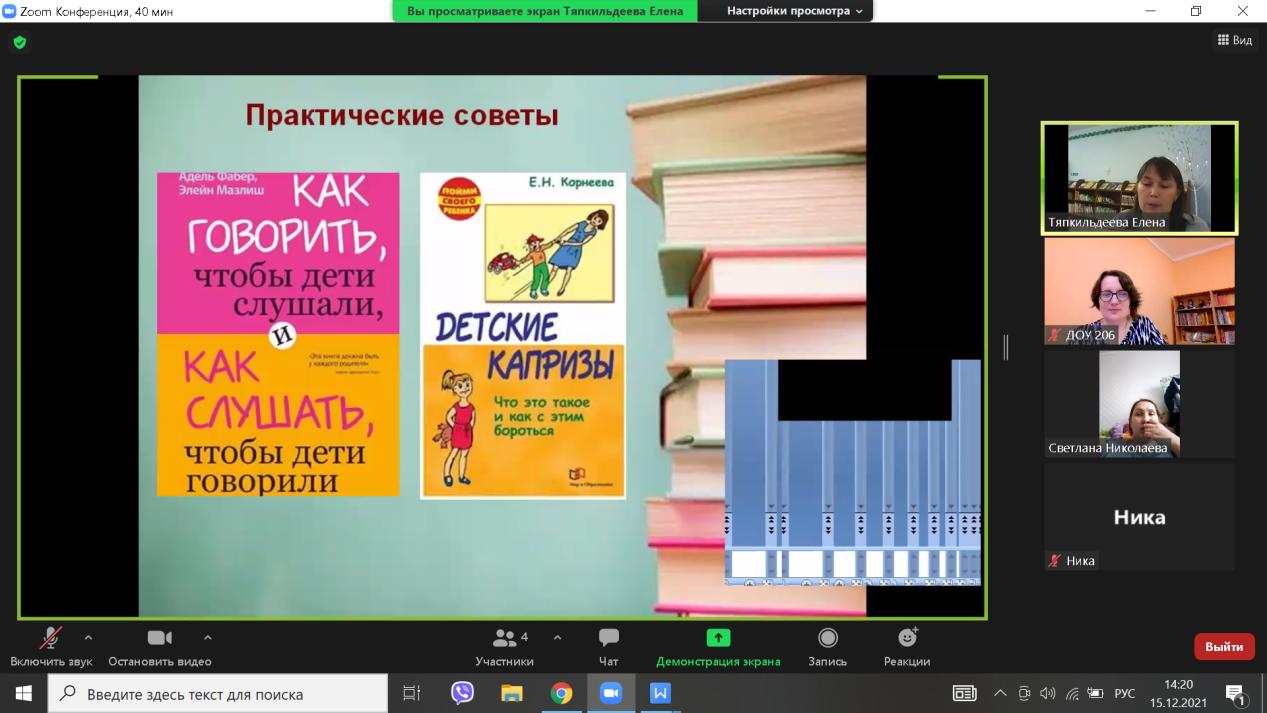Open Microsoft Word from the taskbar
The height and width of the screenshot is (713, 1267).
[x=660, y=693]
